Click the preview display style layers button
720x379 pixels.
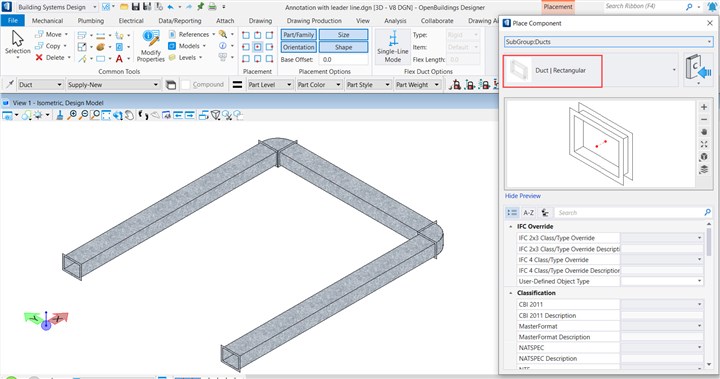click(x=703, y=170)
